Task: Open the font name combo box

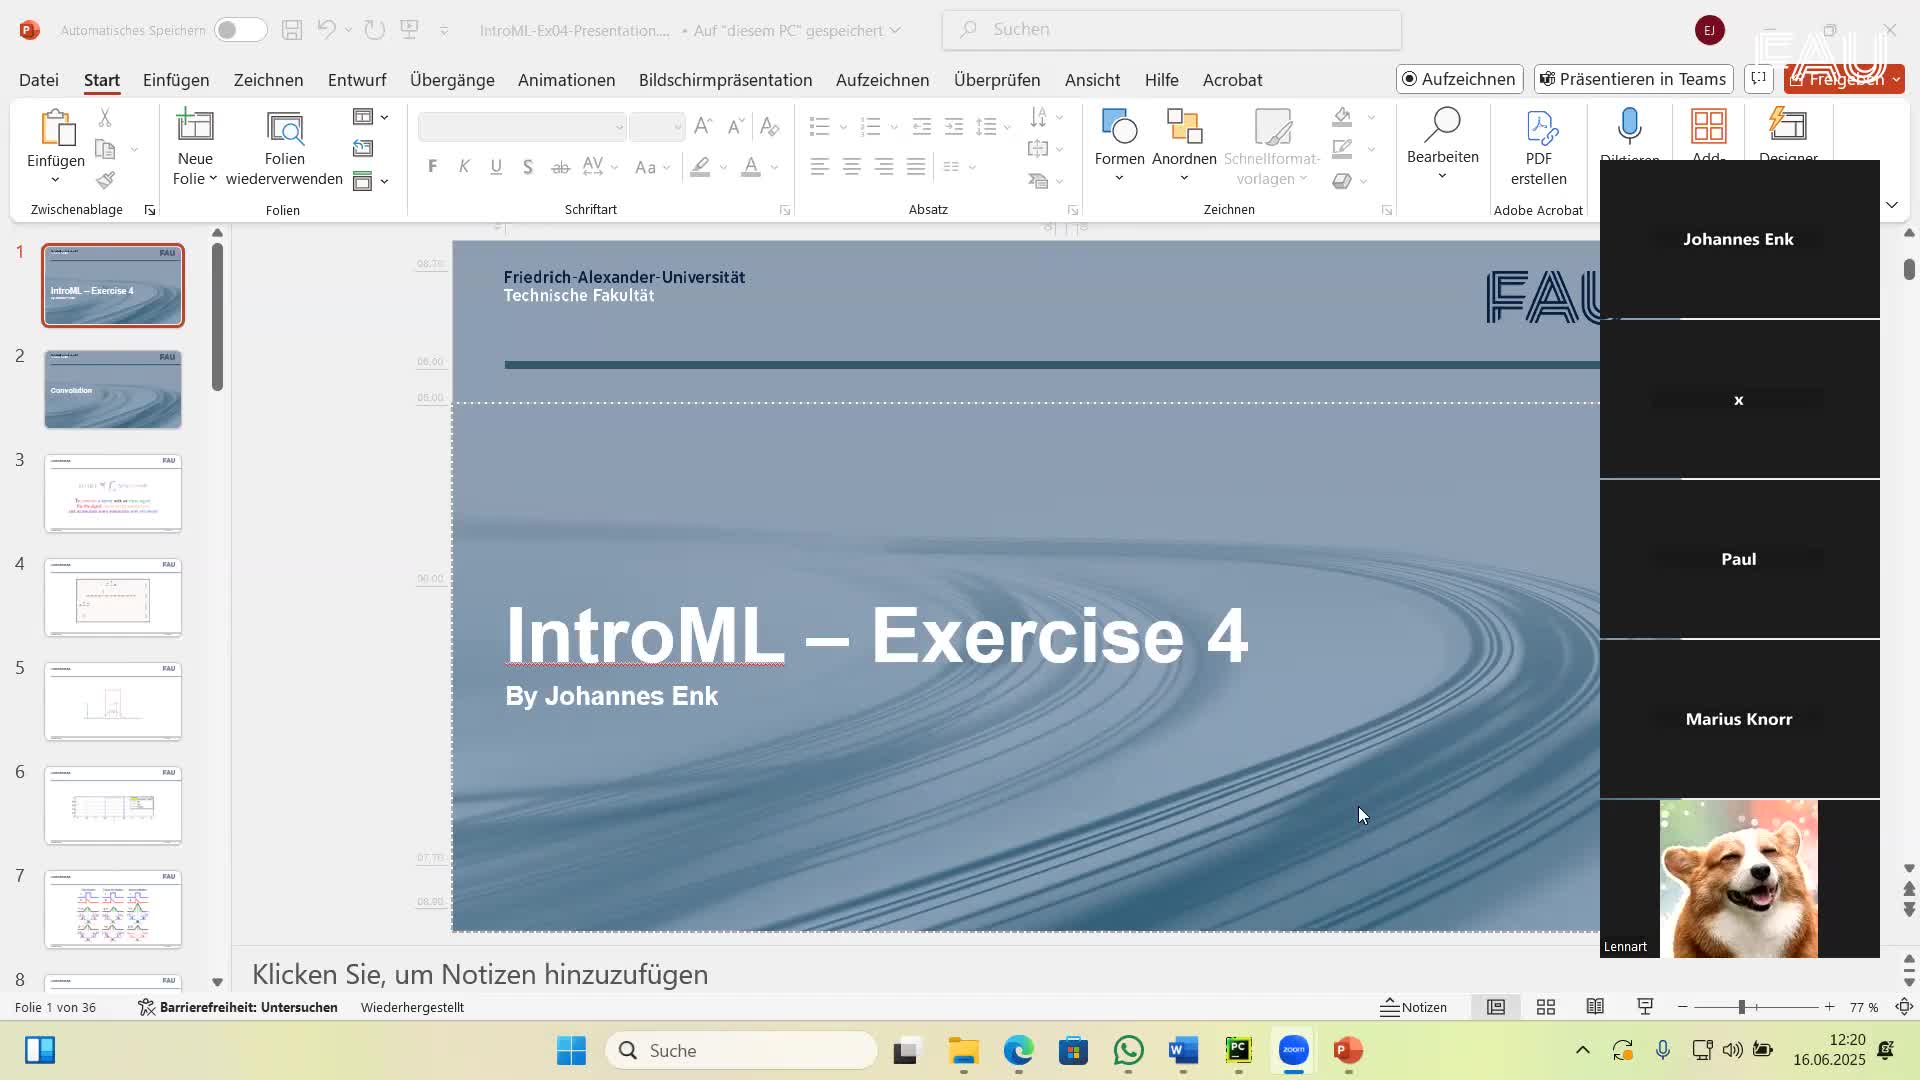Action: [x=522, y=127]
